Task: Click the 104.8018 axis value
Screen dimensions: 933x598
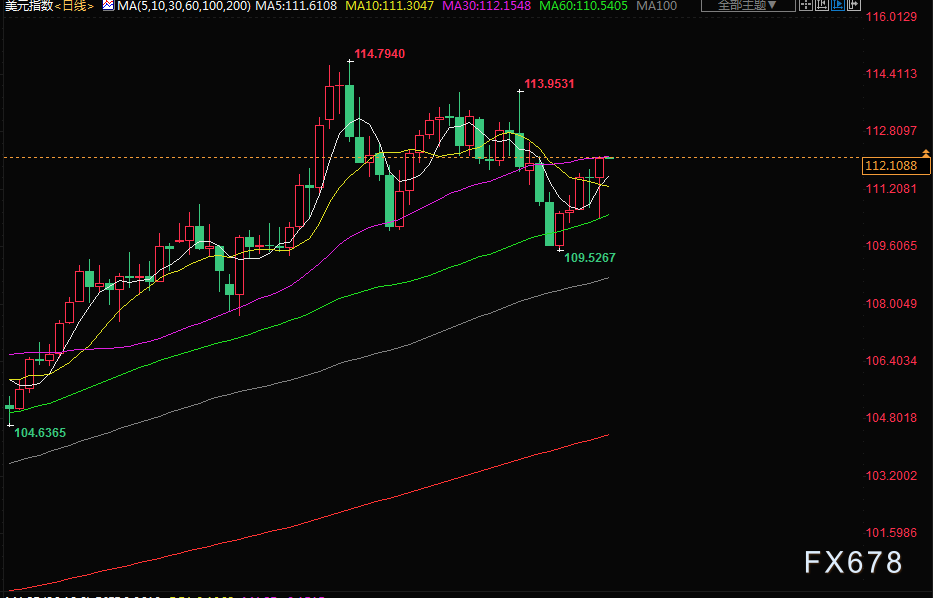Action: (891, 418)
